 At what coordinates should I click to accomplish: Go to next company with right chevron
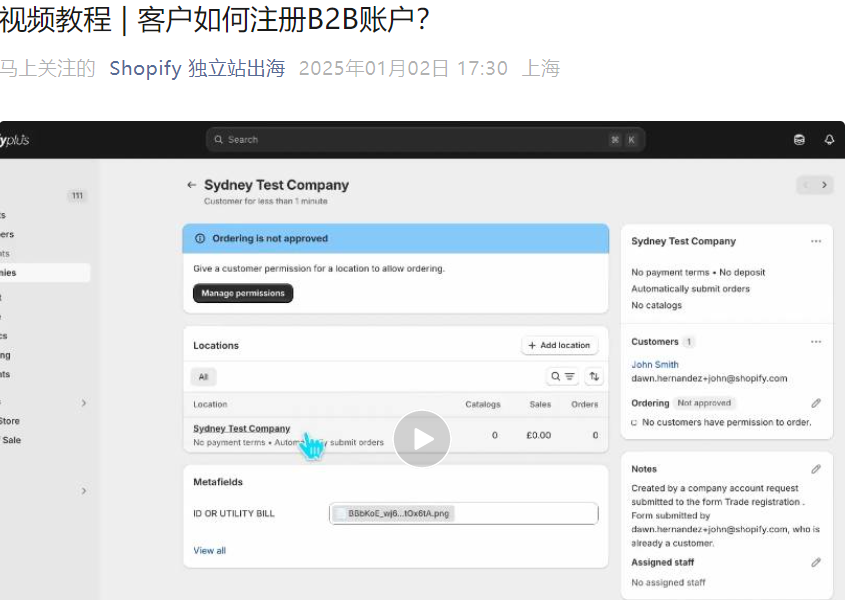(x=824, y=185)
